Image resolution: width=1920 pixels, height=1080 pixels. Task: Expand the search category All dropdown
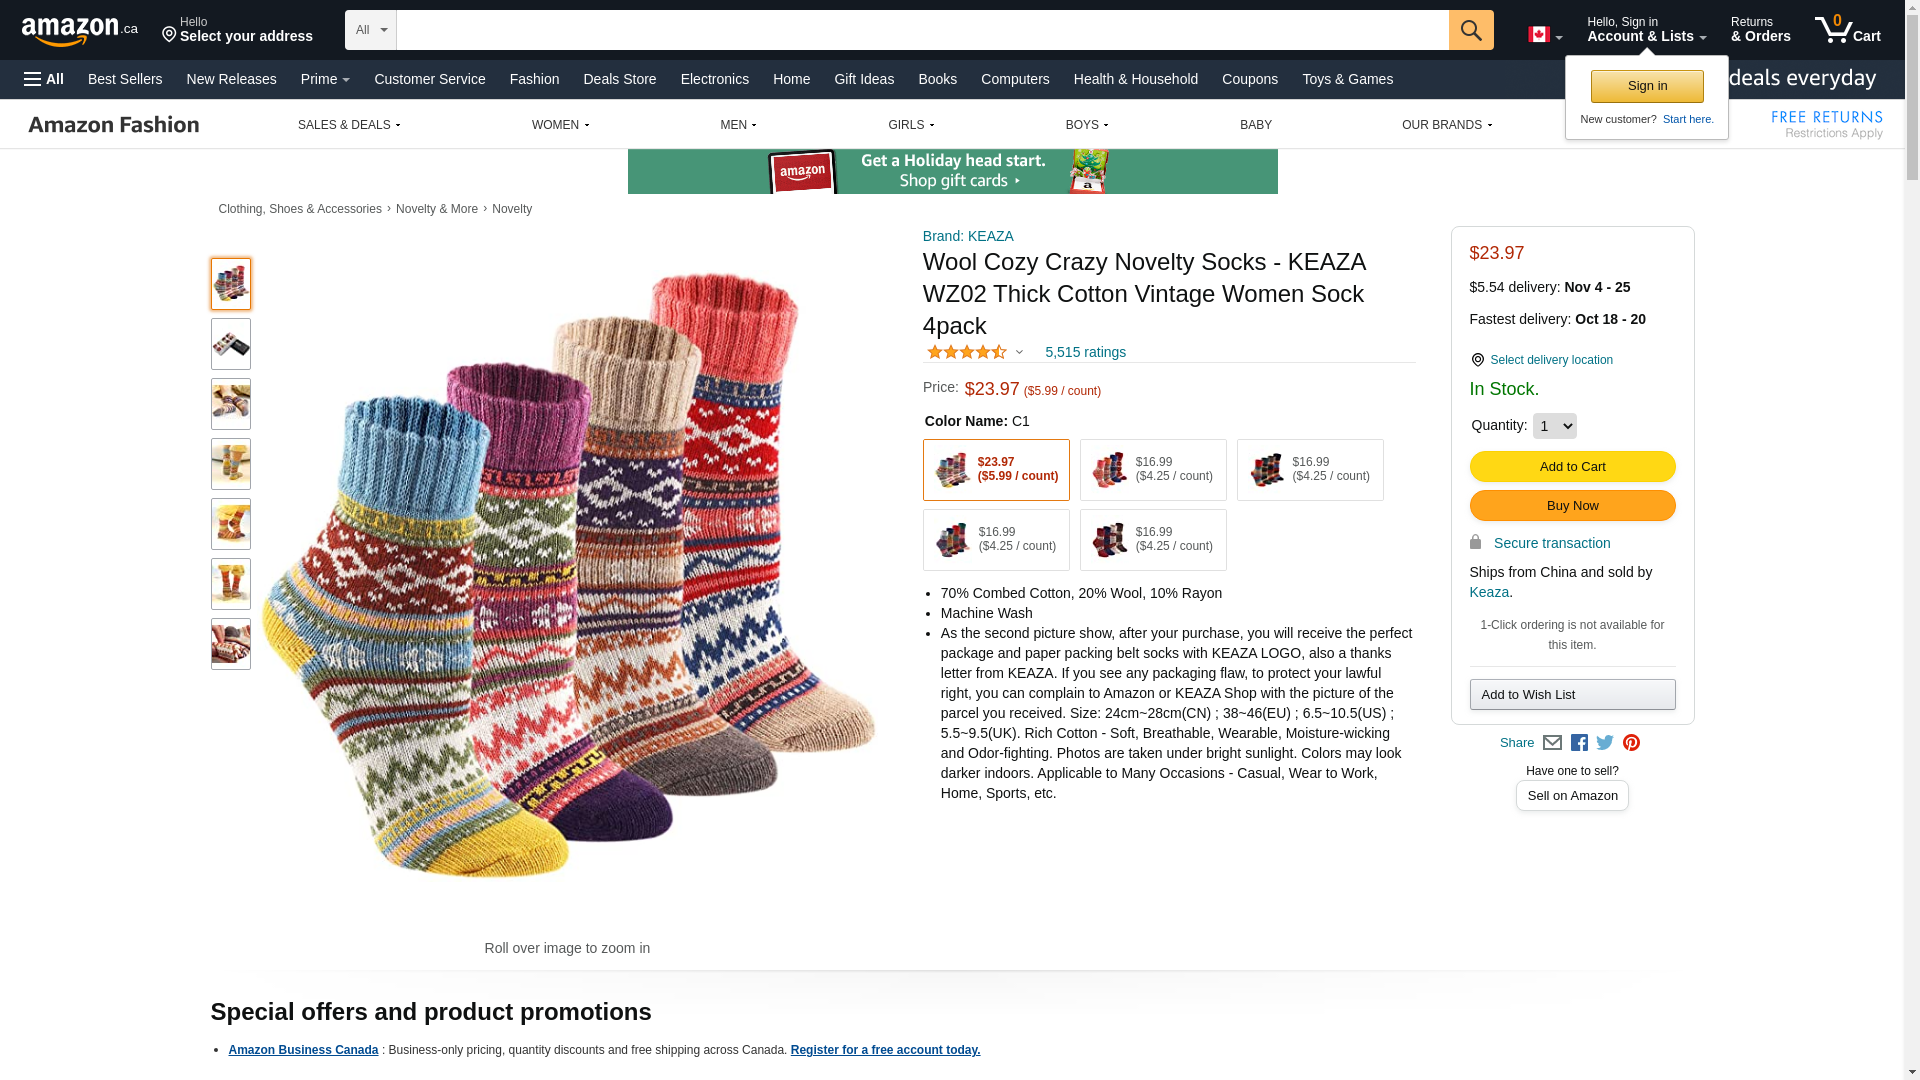coord(371,30)
